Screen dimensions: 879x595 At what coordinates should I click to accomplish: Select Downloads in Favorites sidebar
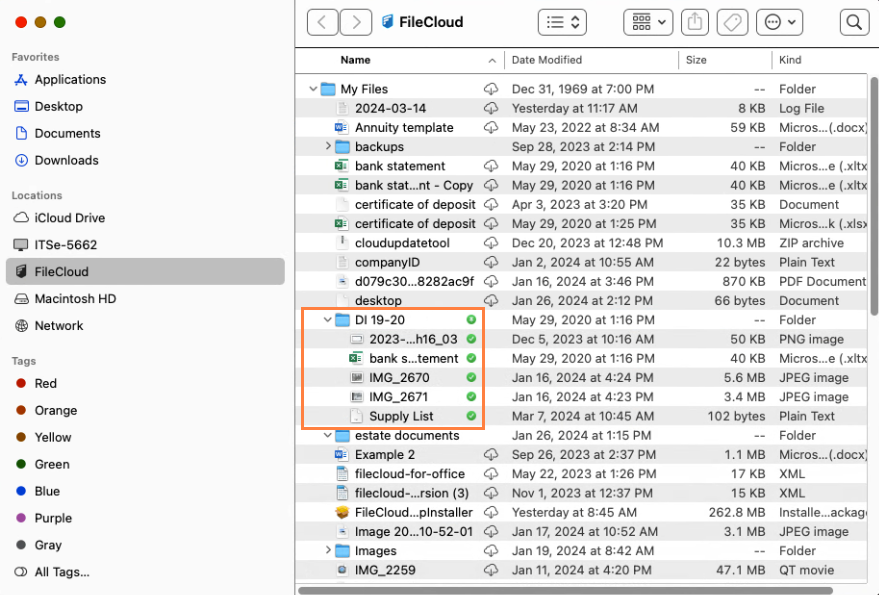pos(66,160)
